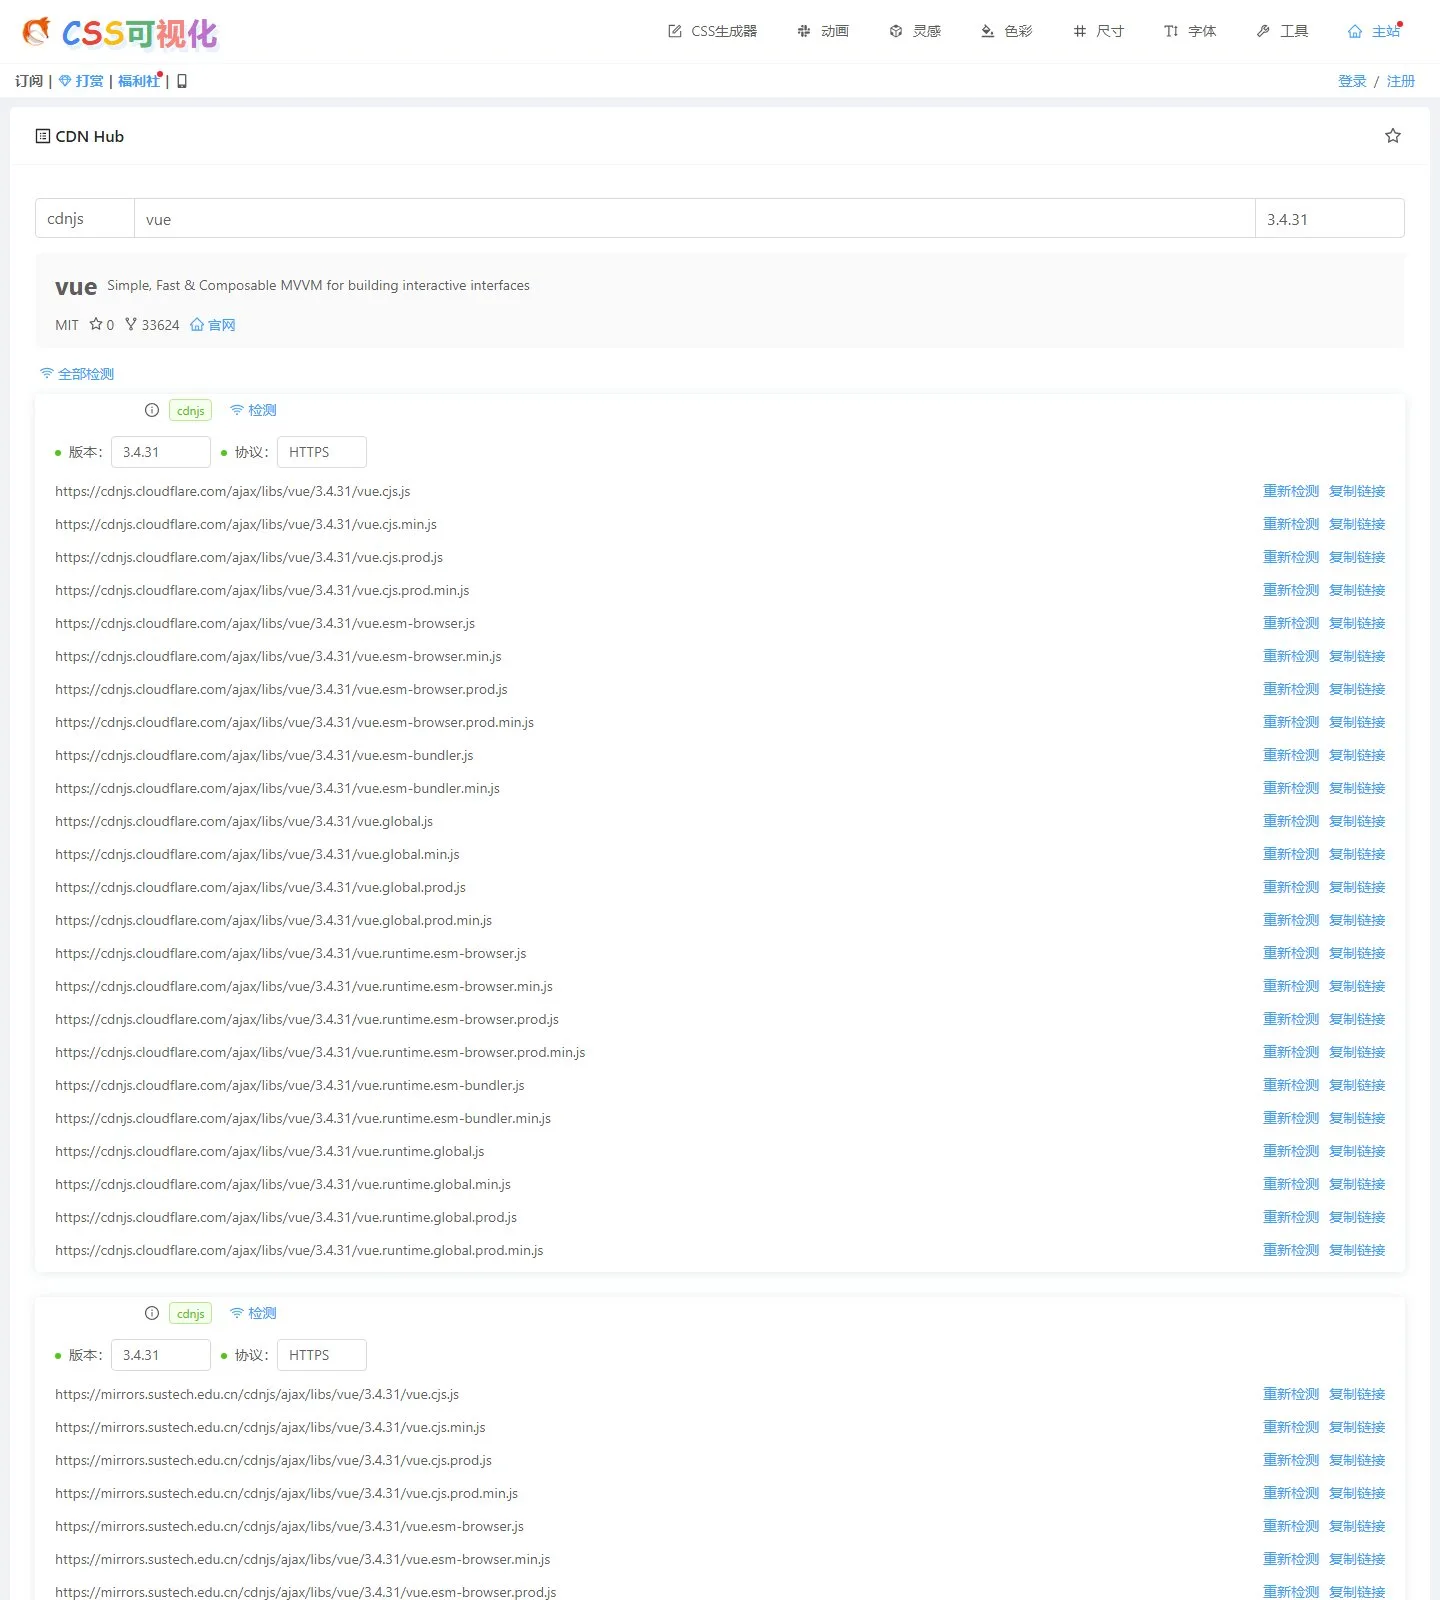Click the CDN Hub panel title icon

pyautogui.click(x=42, y=136)
